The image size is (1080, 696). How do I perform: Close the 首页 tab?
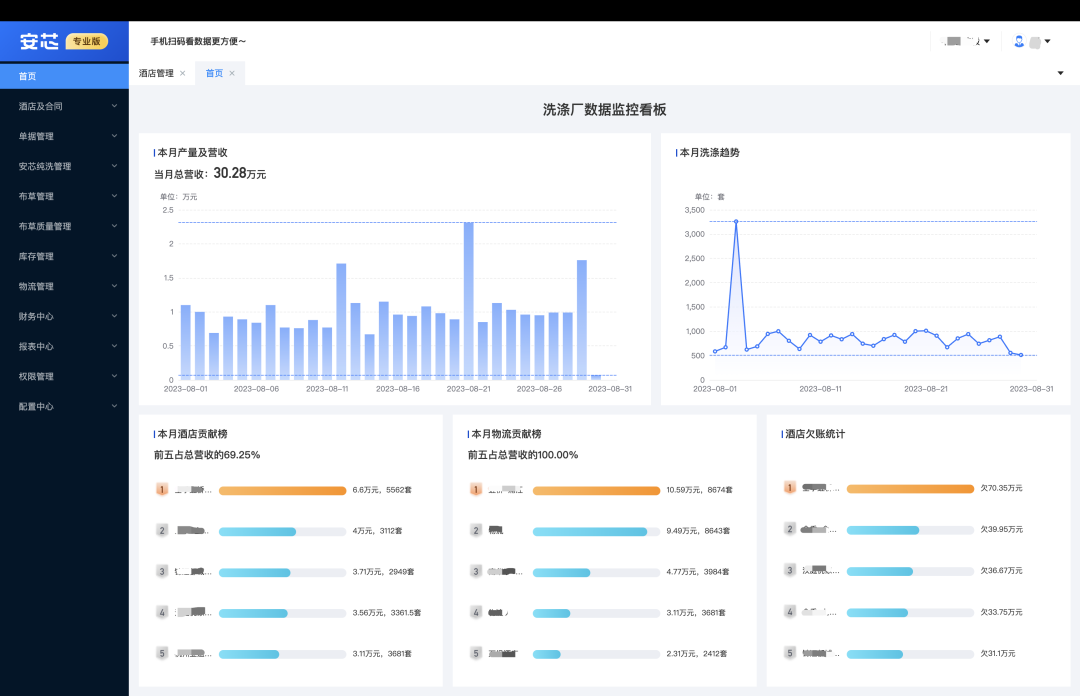[x=232, y=73]
